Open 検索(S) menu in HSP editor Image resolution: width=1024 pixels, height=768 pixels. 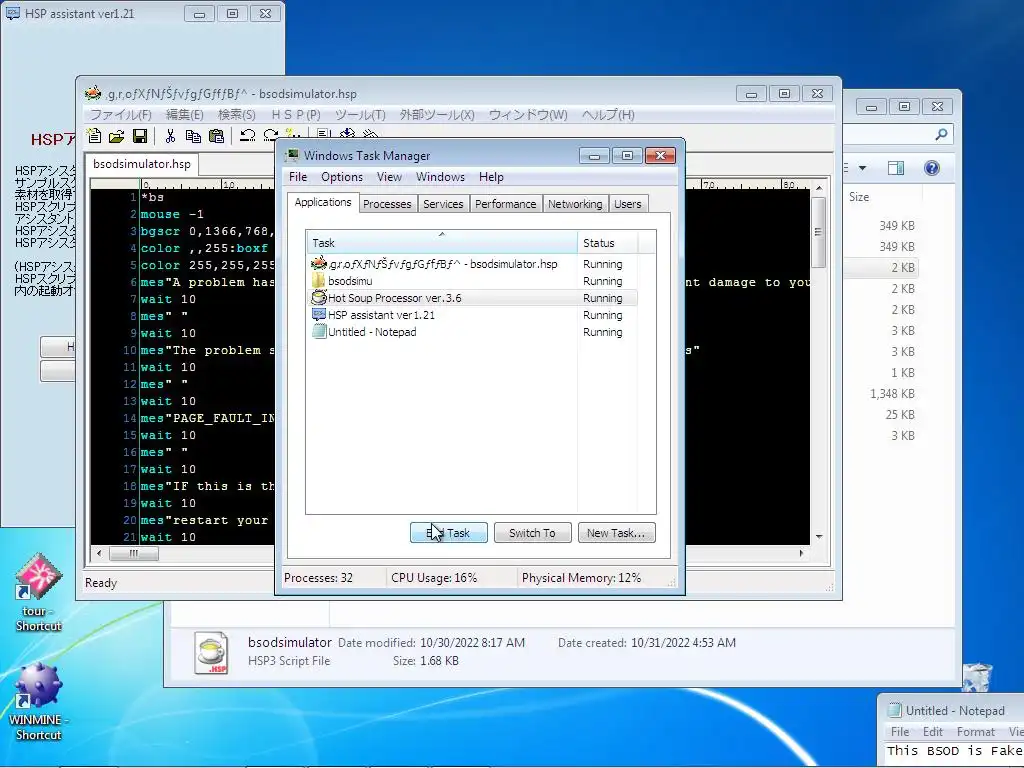click(236, 115)
